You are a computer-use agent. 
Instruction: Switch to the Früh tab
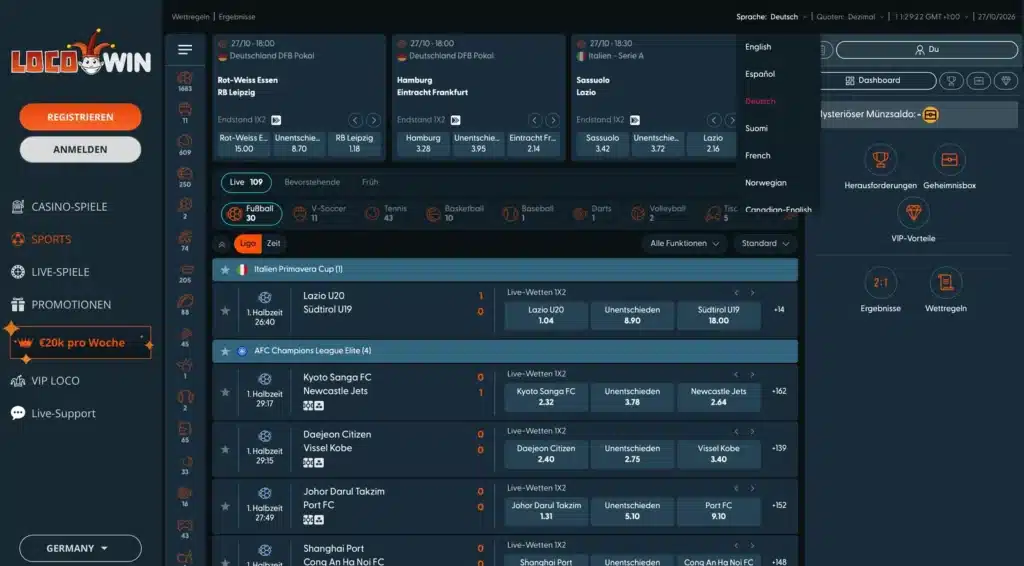tap(370, 183)
